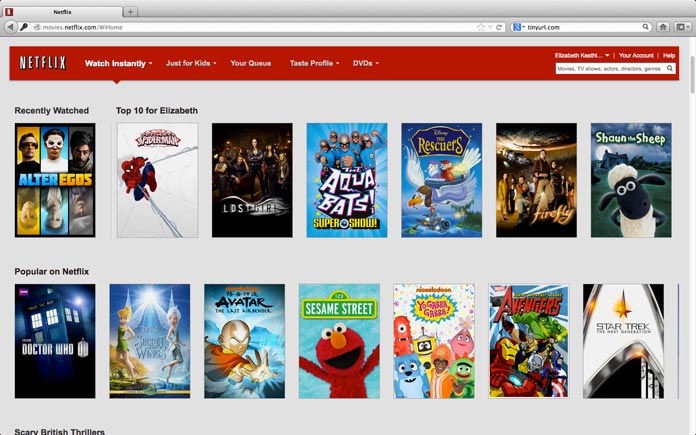Open the Yo Gabba Gabba poster
This screenshot has width=696, height=435.
coord(434,341)
